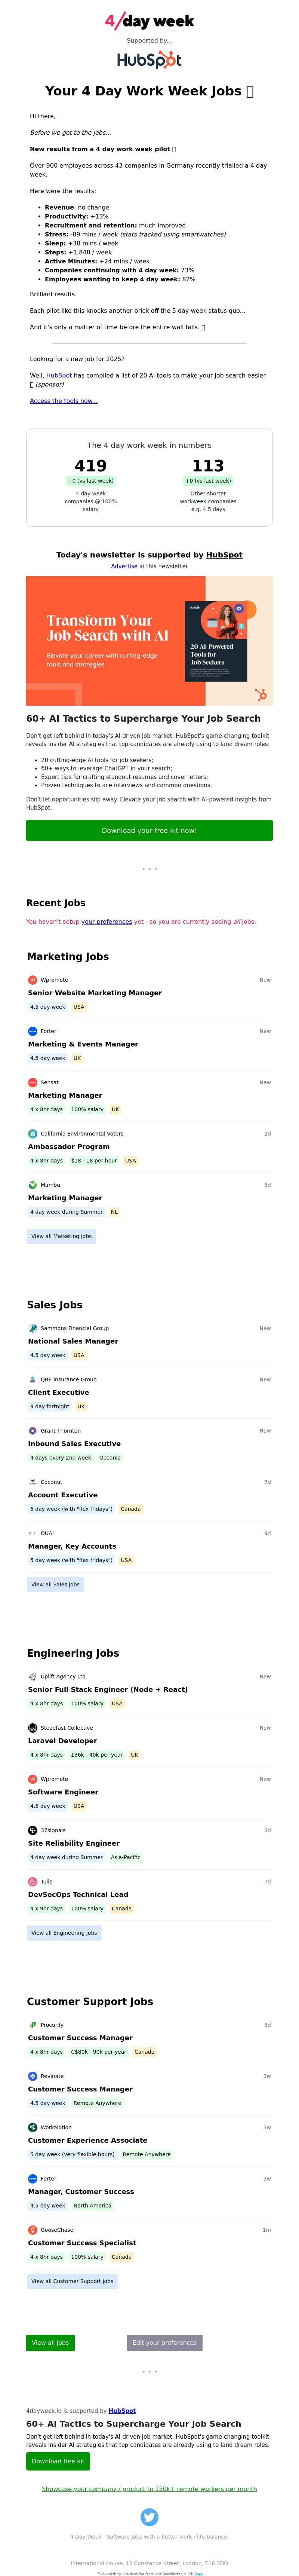Click the 'Transform Your Job Search with AI' banner
This screenshot has width=299, height=2576.
149,641
